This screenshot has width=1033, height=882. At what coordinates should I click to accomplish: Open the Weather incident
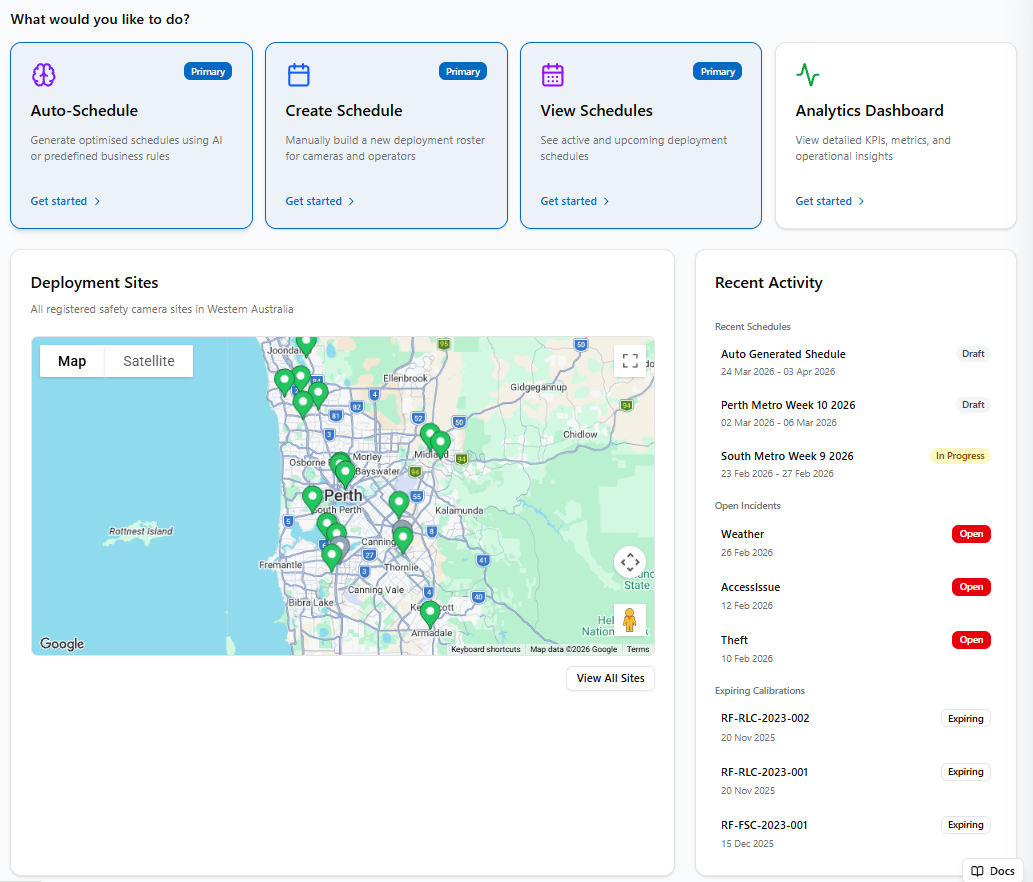coord(855,543)
